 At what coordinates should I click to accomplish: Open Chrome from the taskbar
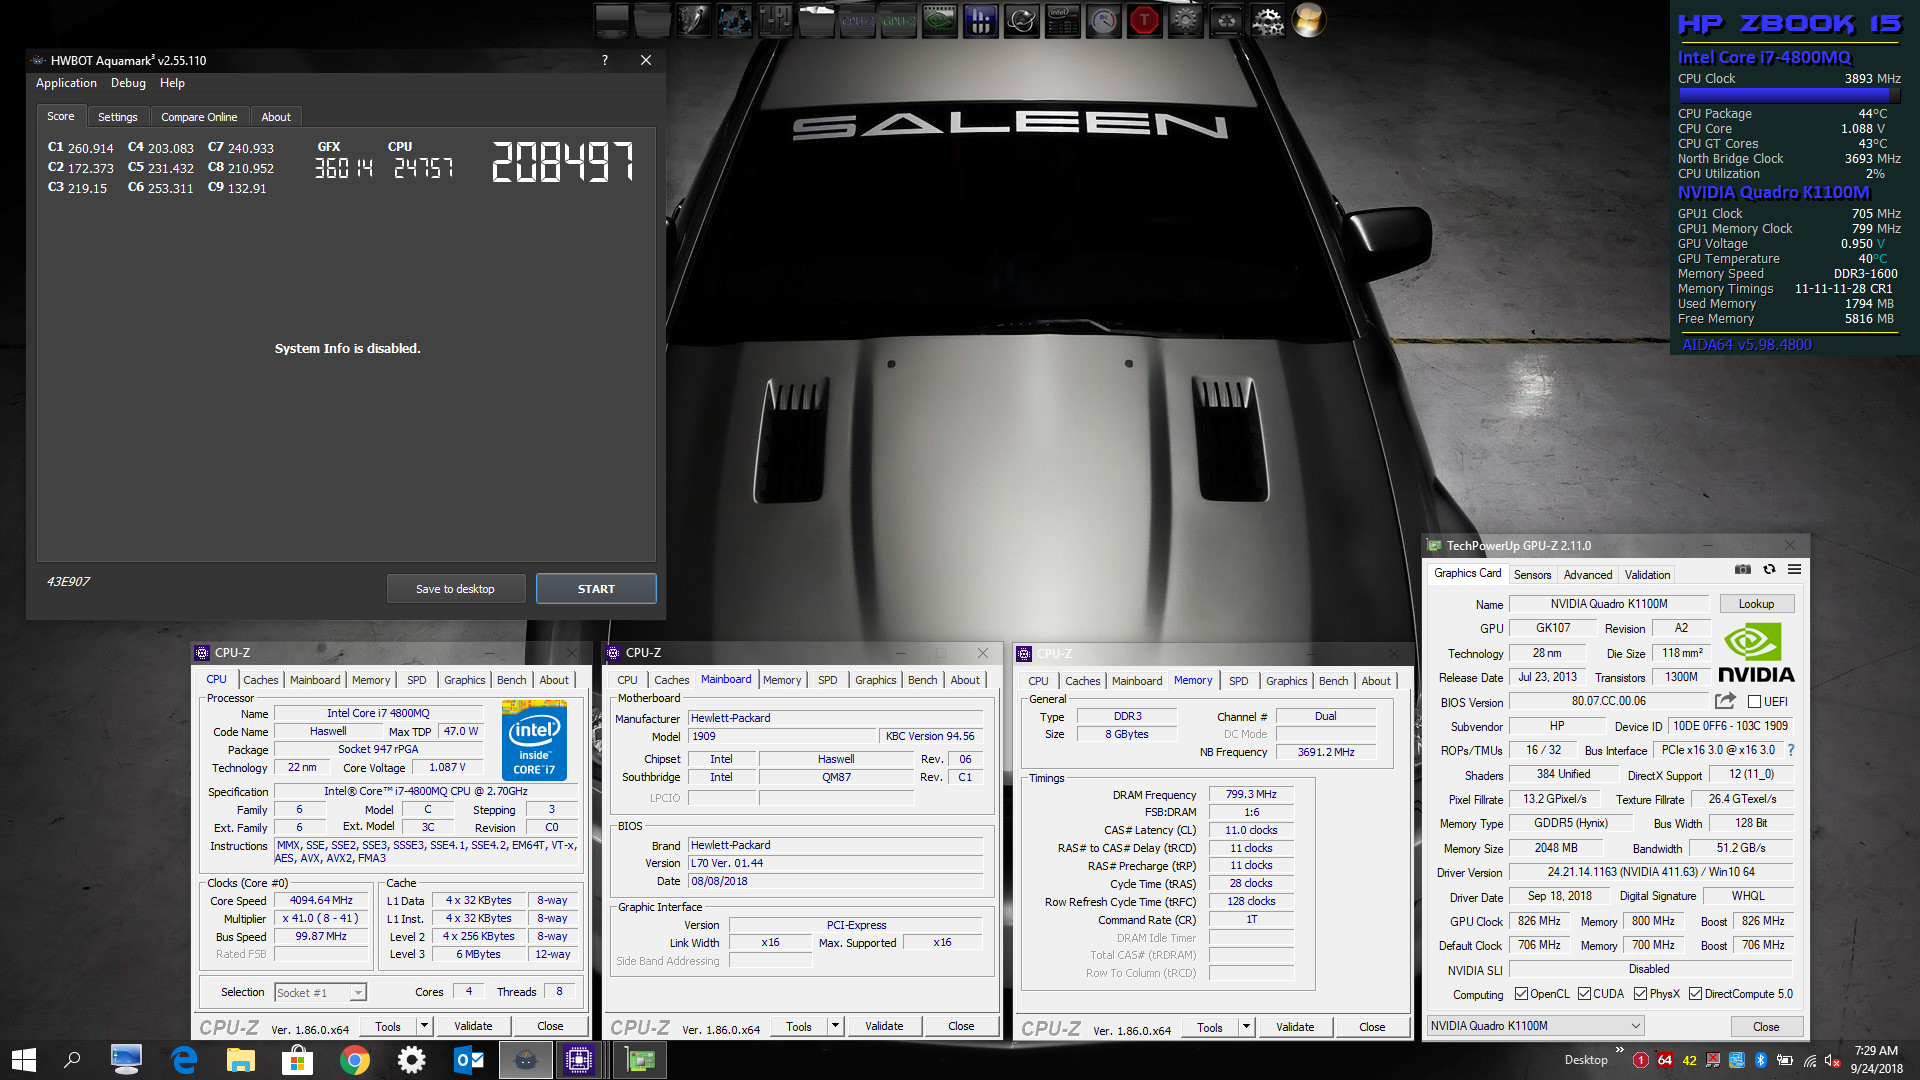354,1060
